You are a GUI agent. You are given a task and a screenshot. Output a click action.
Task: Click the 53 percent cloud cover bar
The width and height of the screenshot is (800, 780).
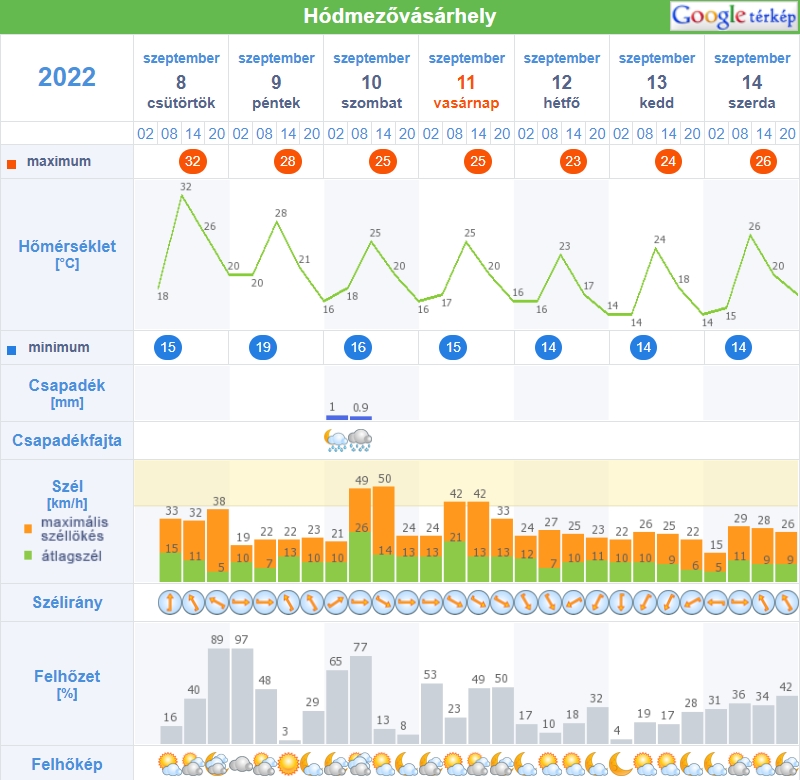(432, 713)
